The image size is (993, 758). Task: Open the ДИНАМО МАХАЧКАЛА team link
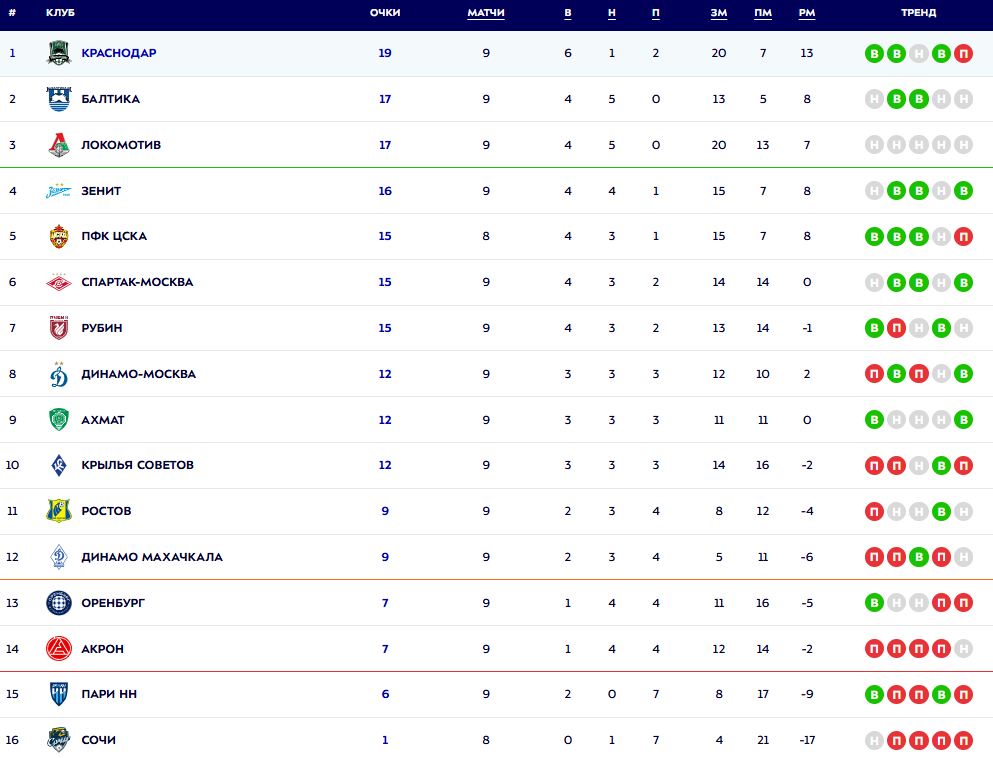(152, 557)
